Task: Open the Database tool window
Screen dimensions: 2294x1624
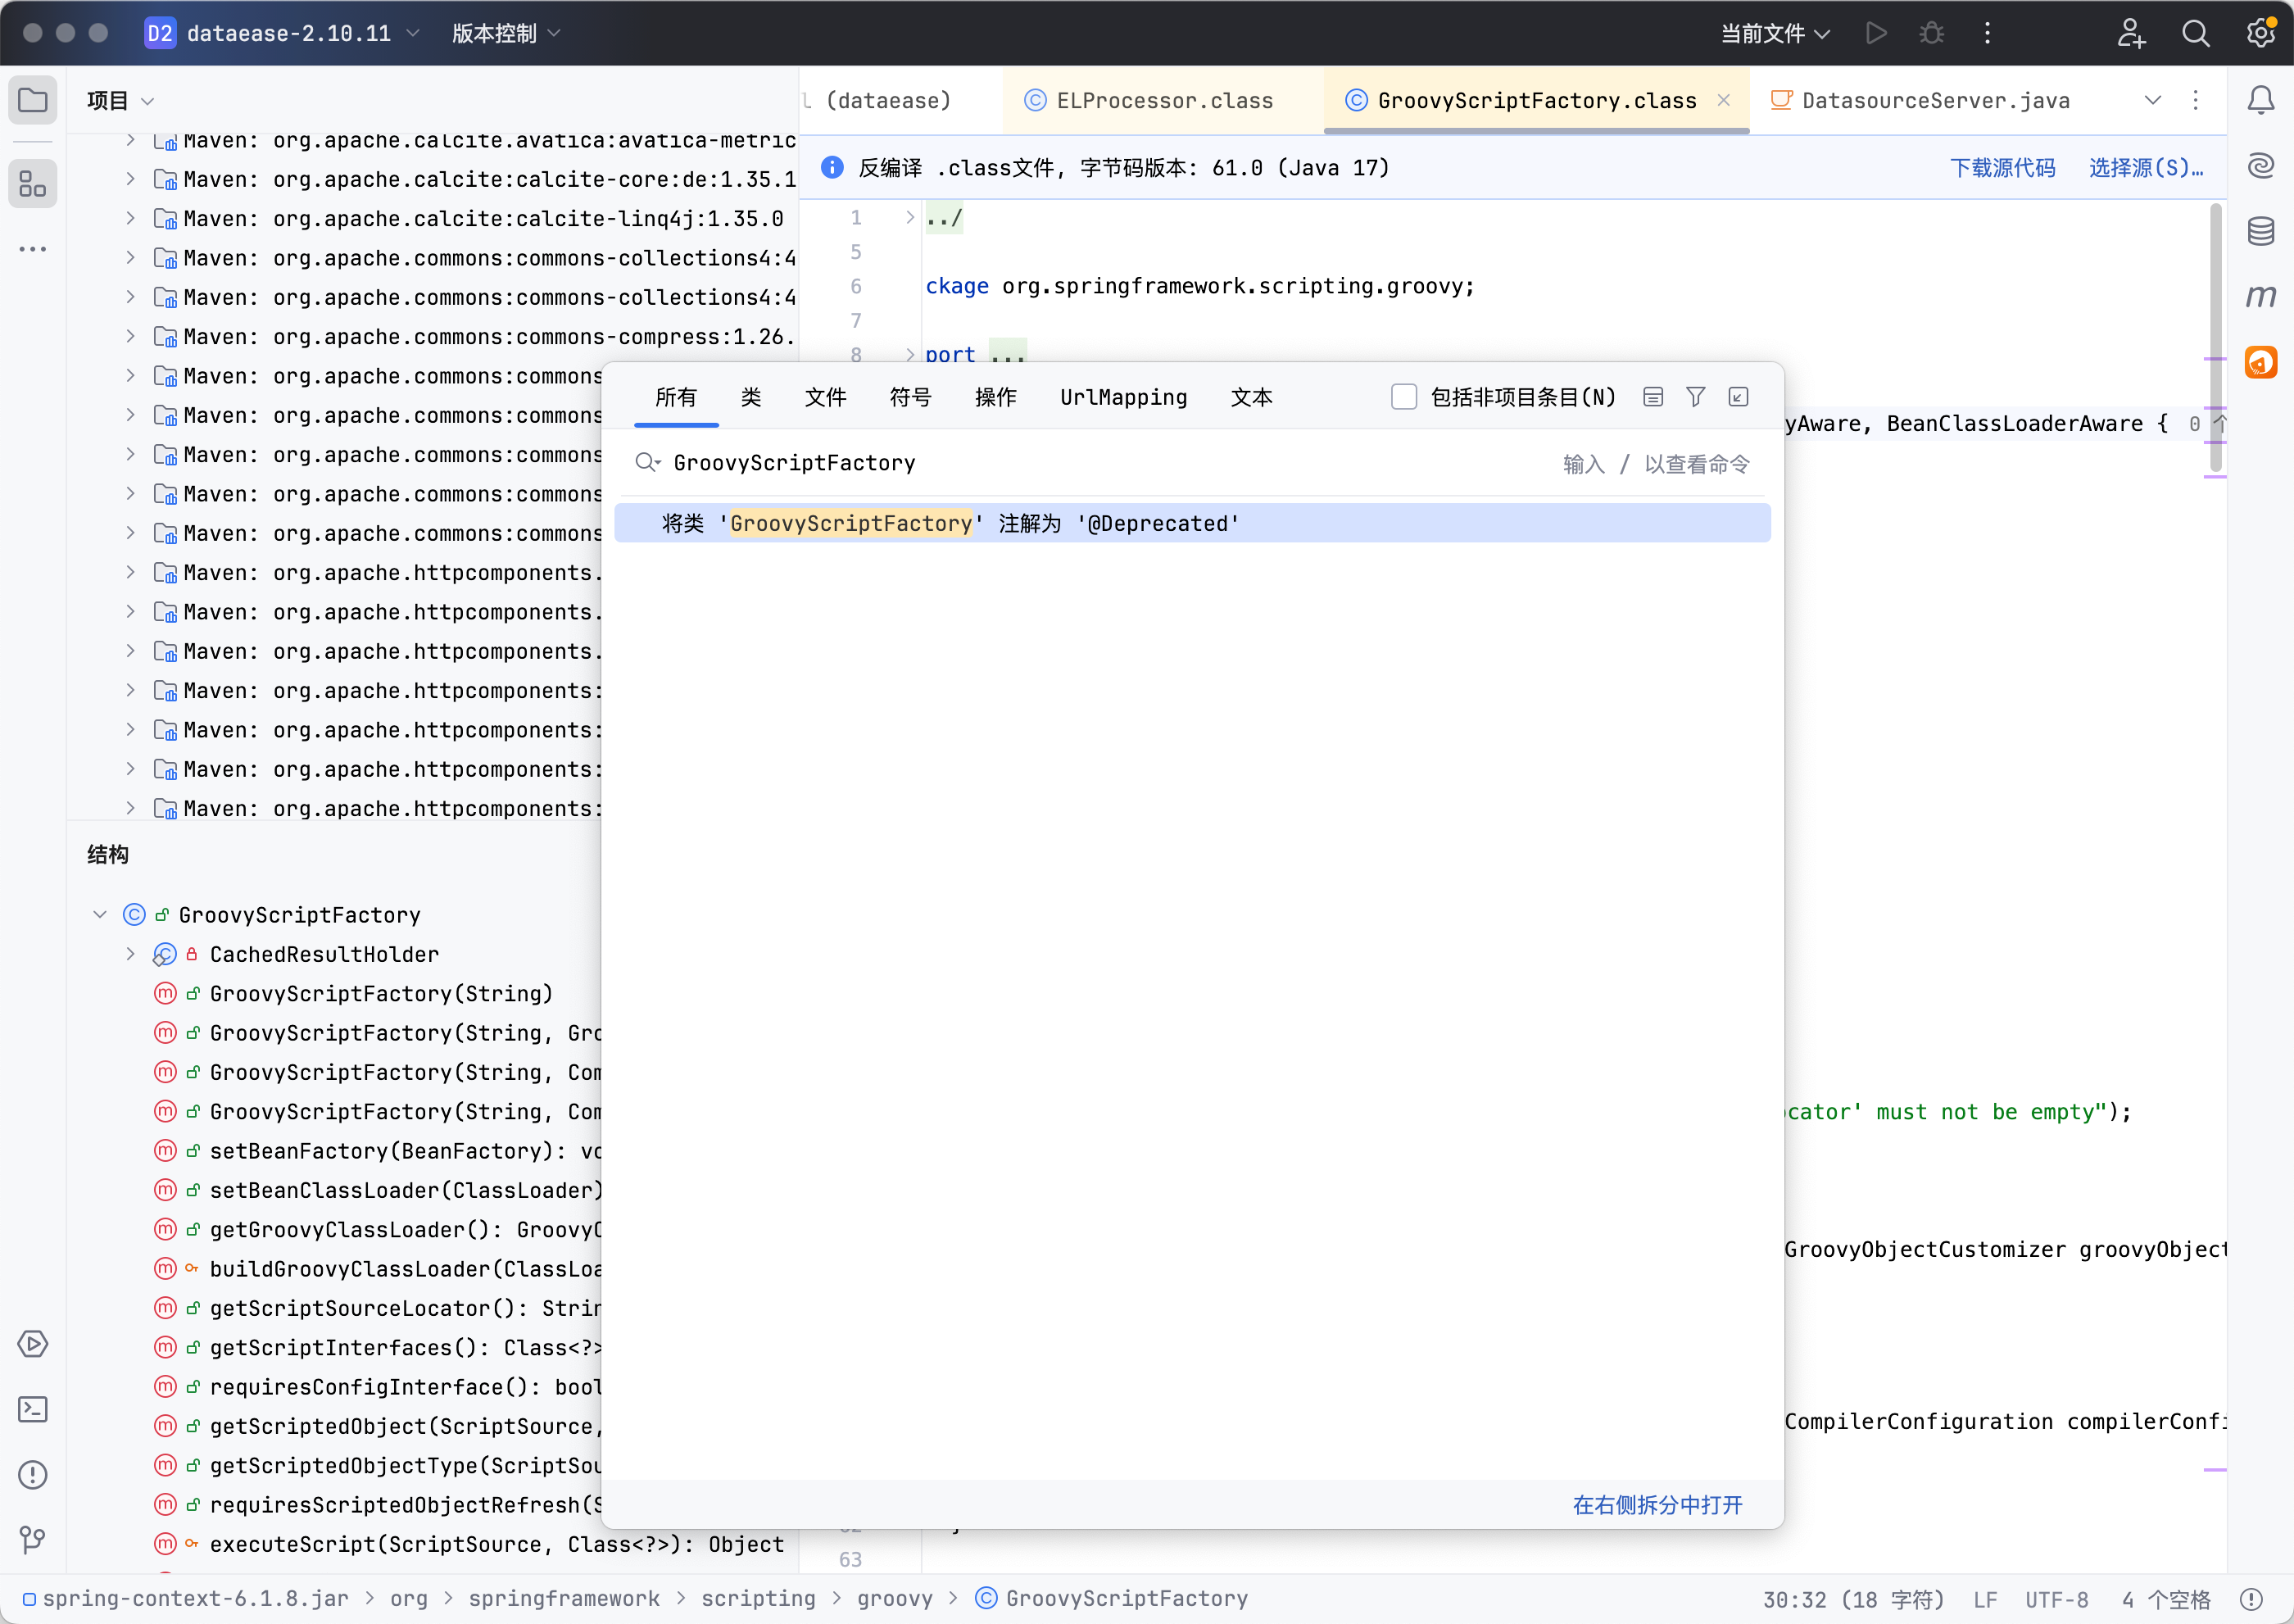Action: (2261, 231)
